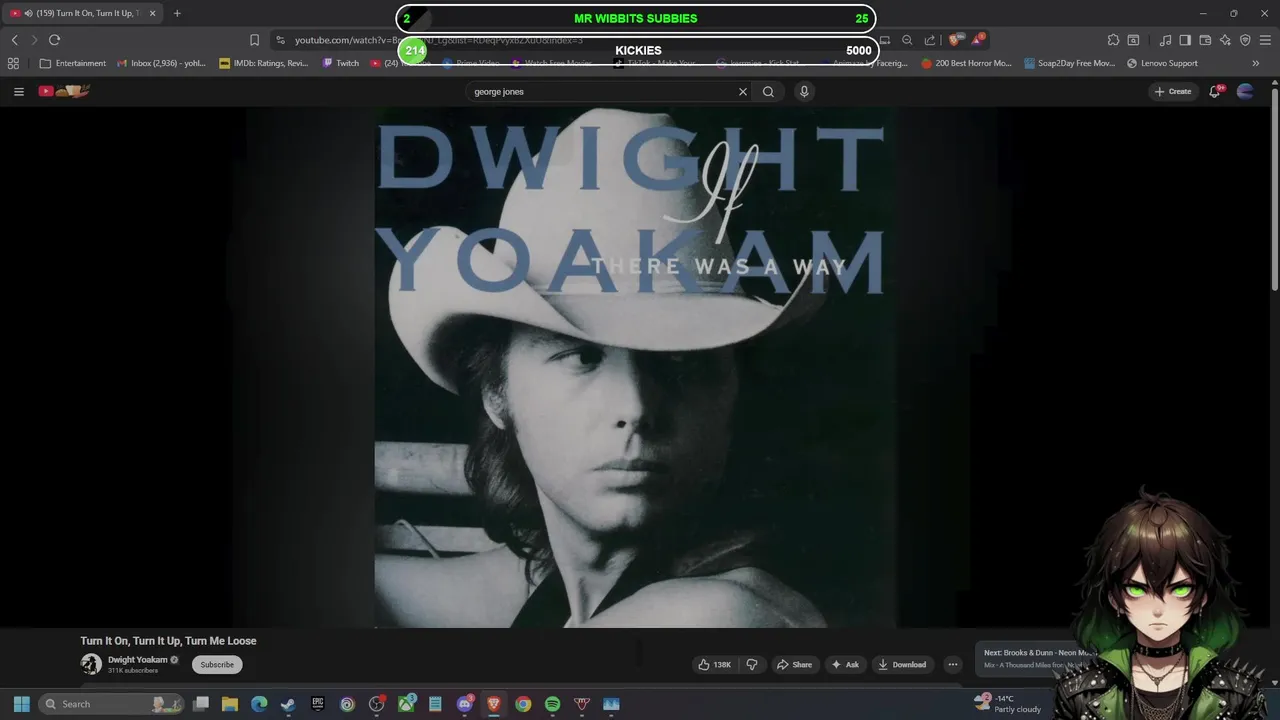Open Steam from taskbar
This screenshot has width=1280, height=720.
coord(288,704)
